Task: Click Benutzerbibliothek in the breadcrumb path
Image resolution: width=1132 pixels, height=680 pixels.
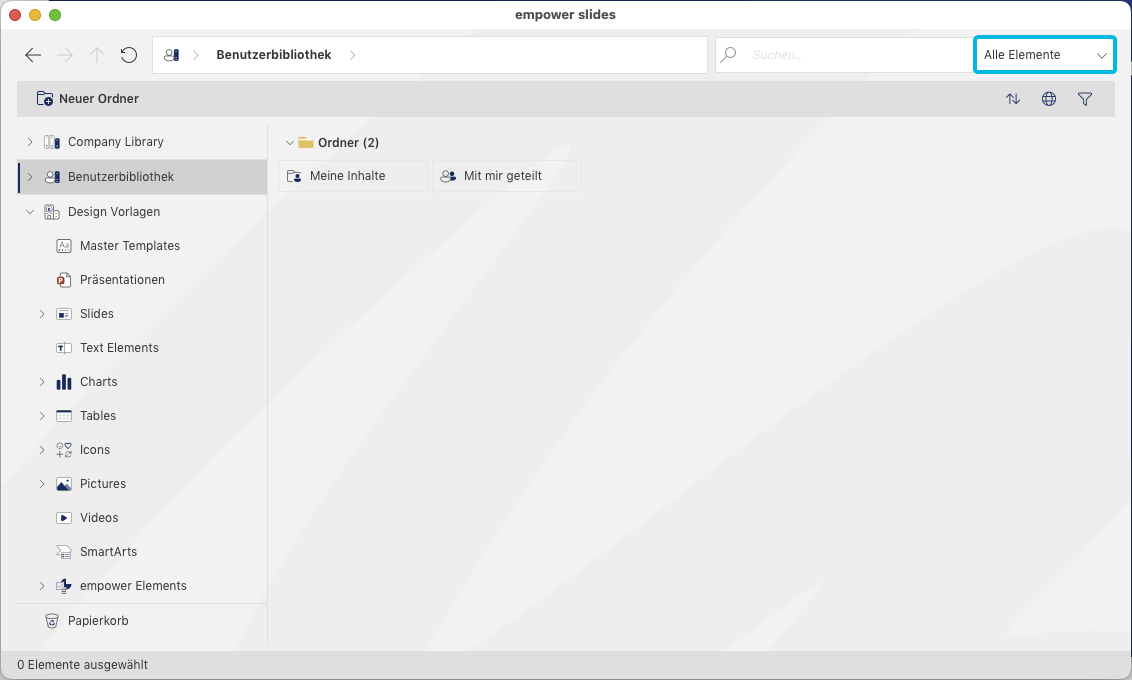Action: (274, 55)
